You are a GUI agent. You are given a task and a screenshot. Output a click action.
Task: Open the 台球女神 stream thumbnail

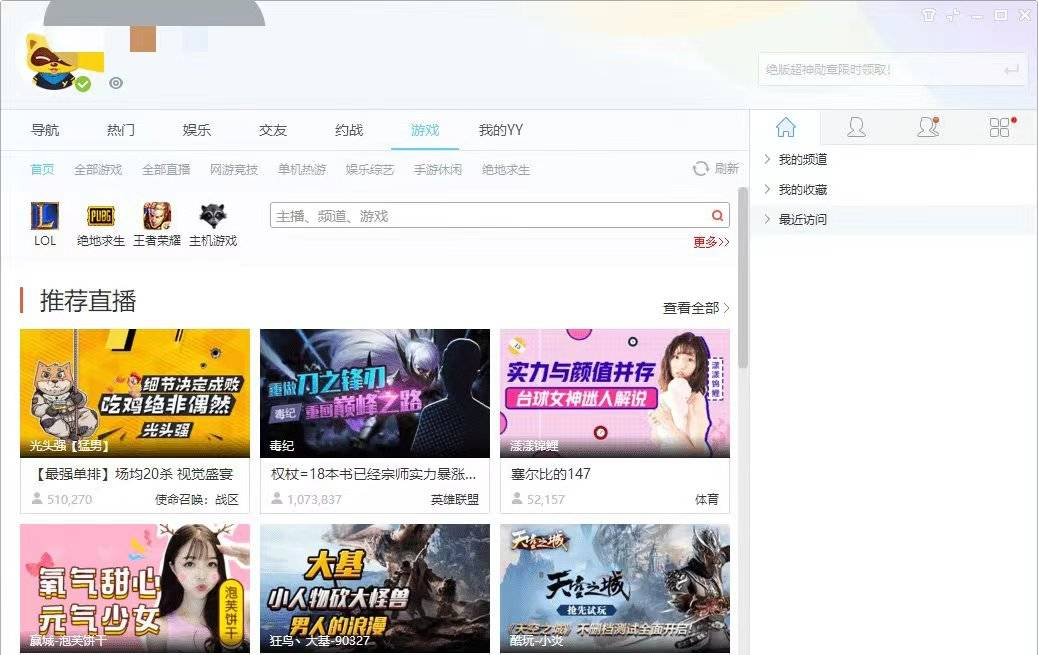pyautogui.click(x=615, y=393)
